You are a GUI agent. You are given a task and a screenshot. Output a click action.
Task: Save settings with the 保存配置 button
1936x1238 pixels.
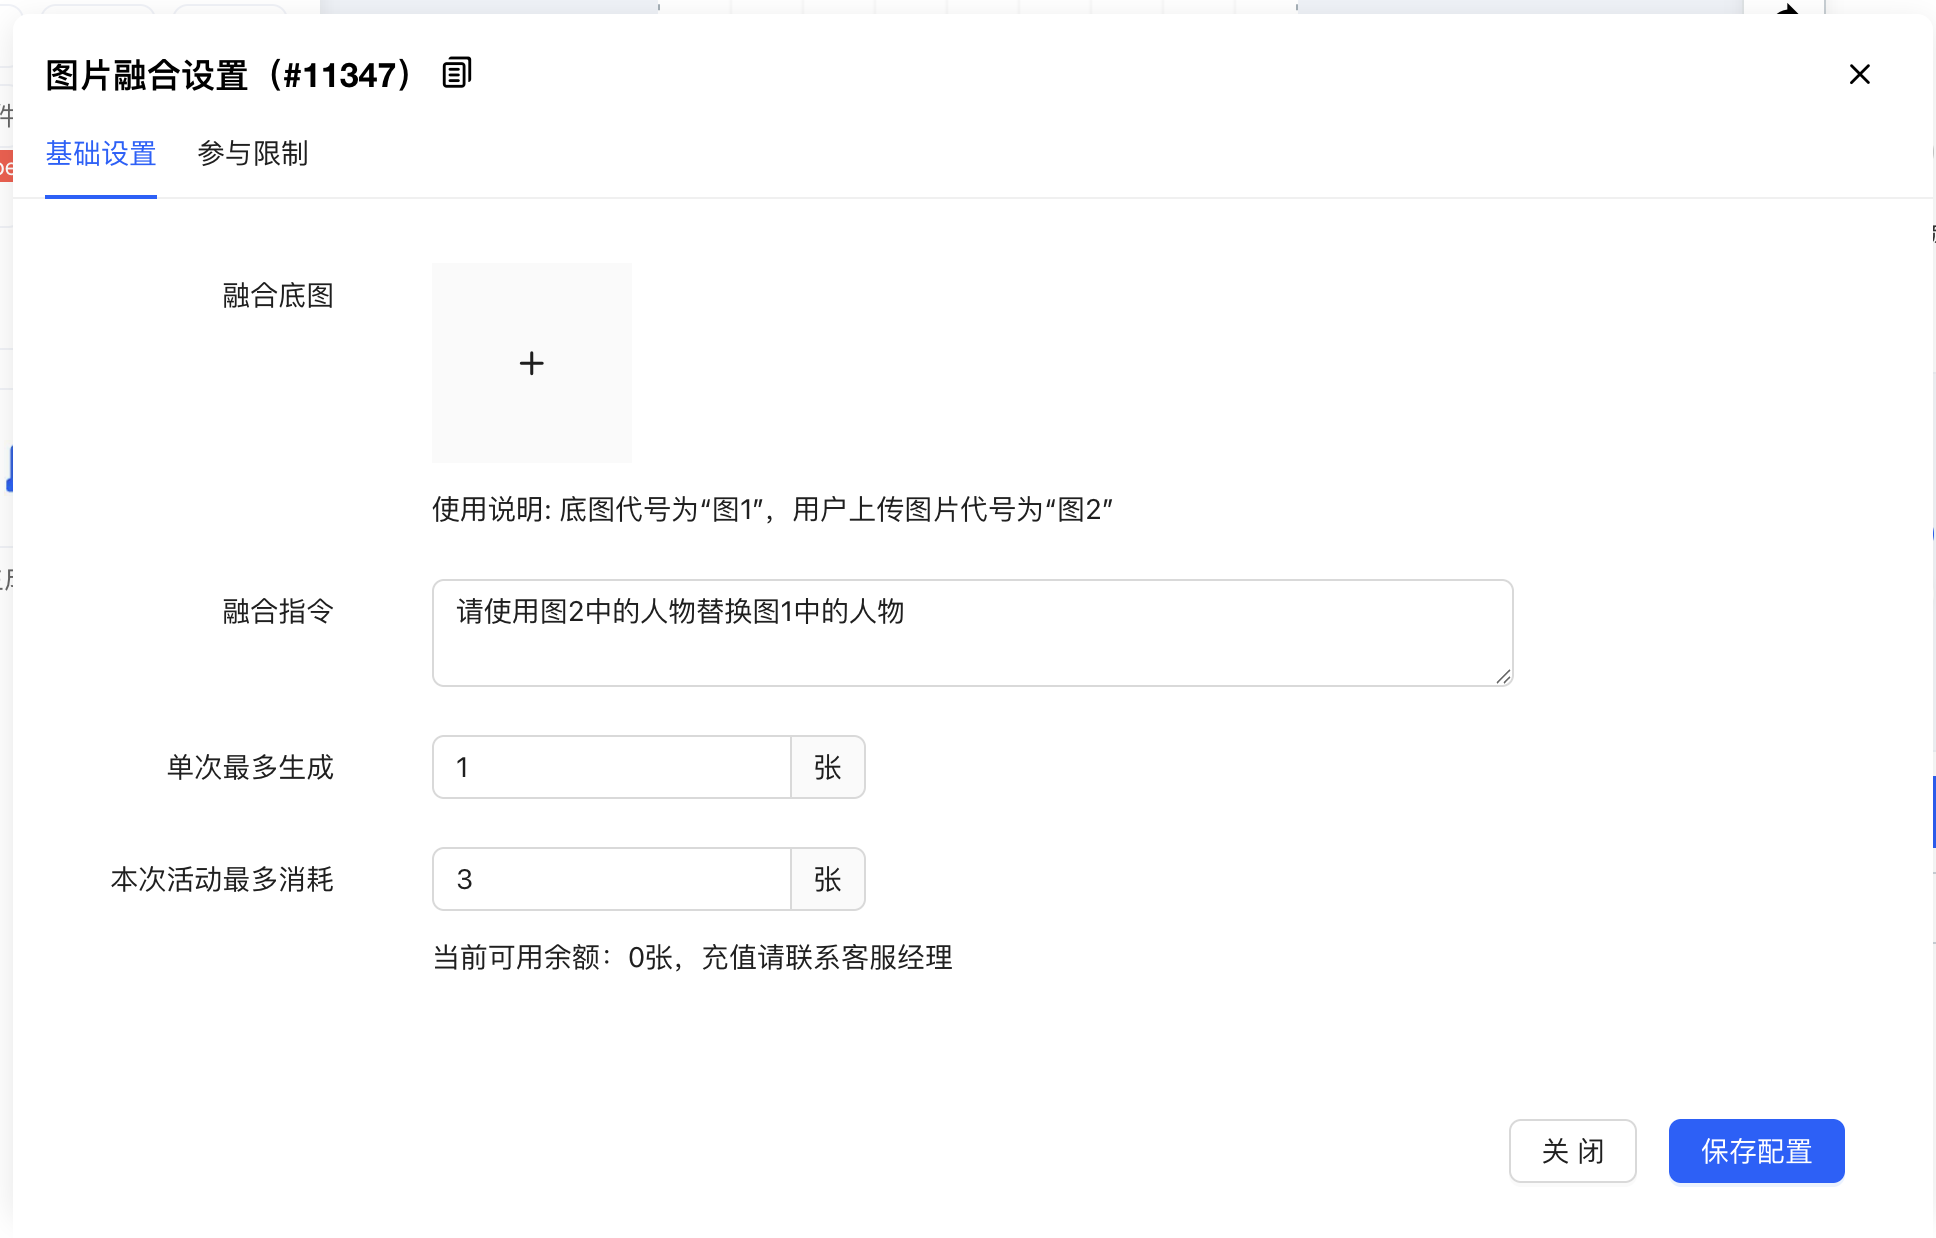[x=1756, y=1151]
